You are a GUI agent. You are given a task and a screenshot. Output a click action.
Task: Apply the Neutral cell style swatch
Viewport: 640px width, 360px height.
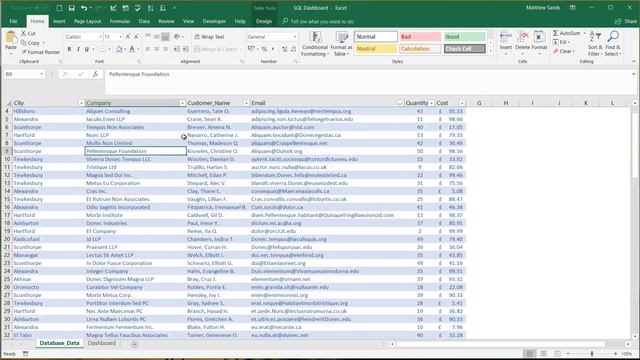[376, 49]
